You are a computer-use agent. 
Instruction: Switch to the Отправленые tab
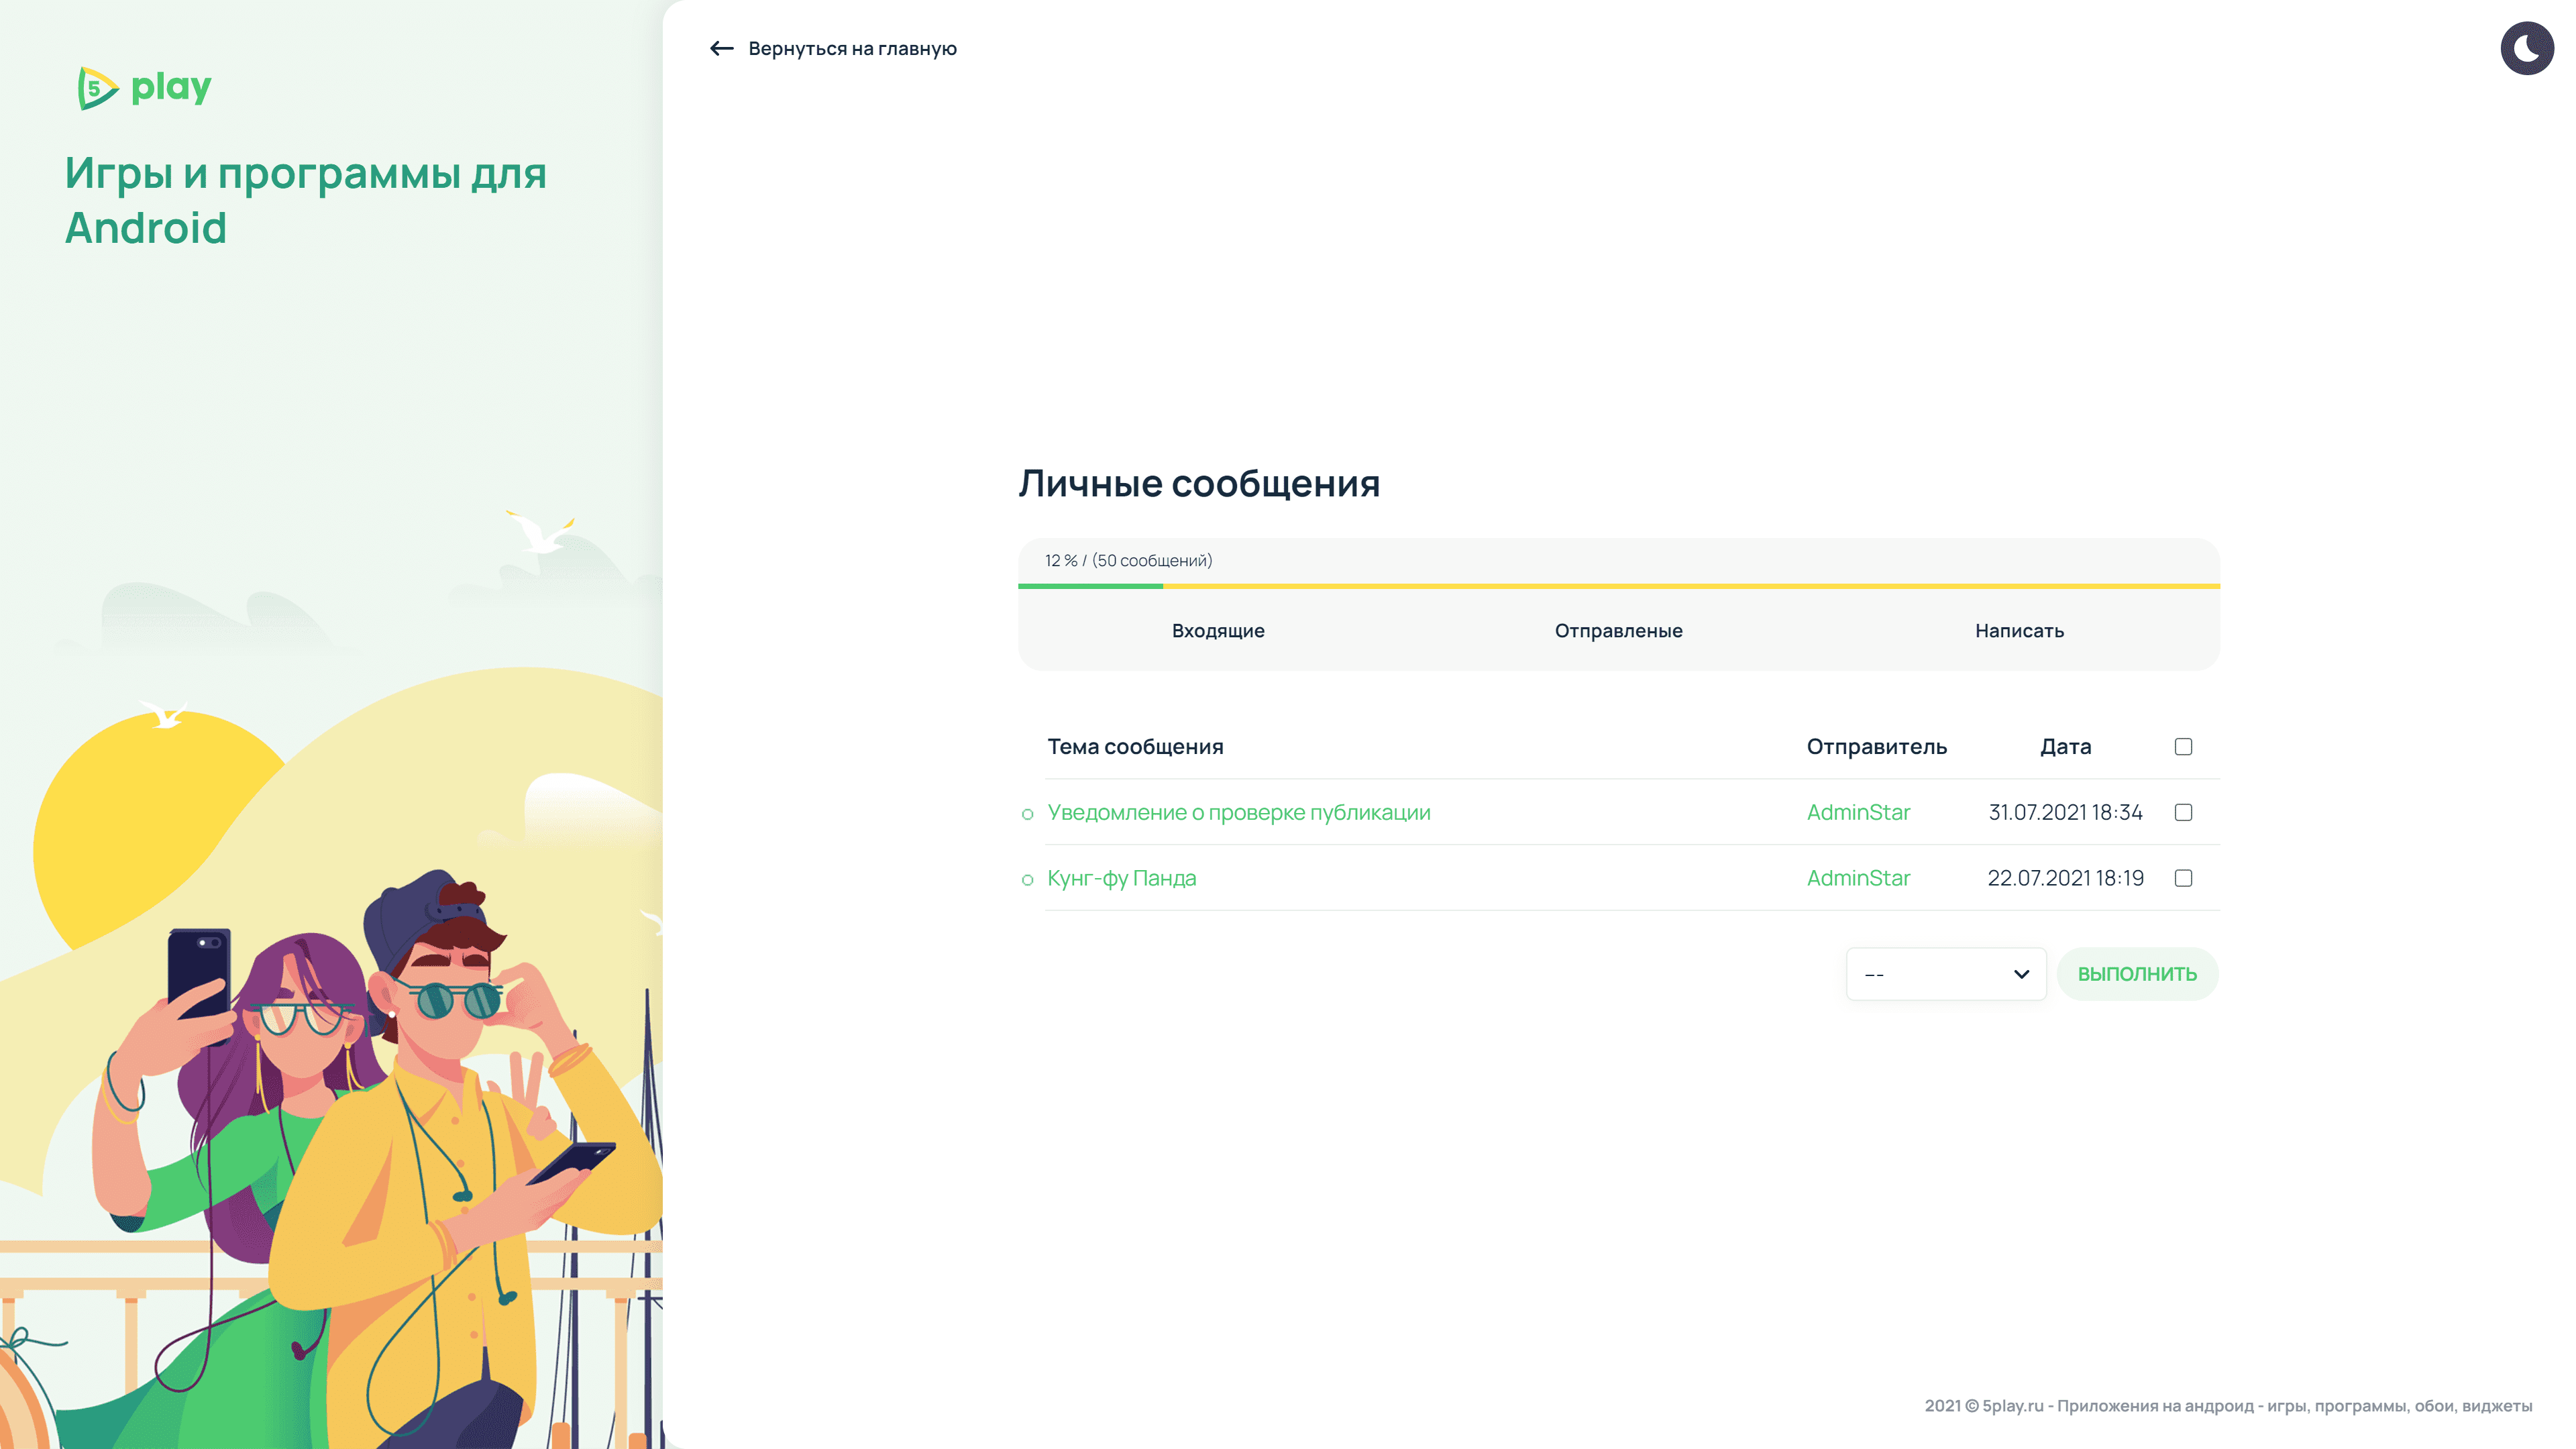(x=1618, y=630)
